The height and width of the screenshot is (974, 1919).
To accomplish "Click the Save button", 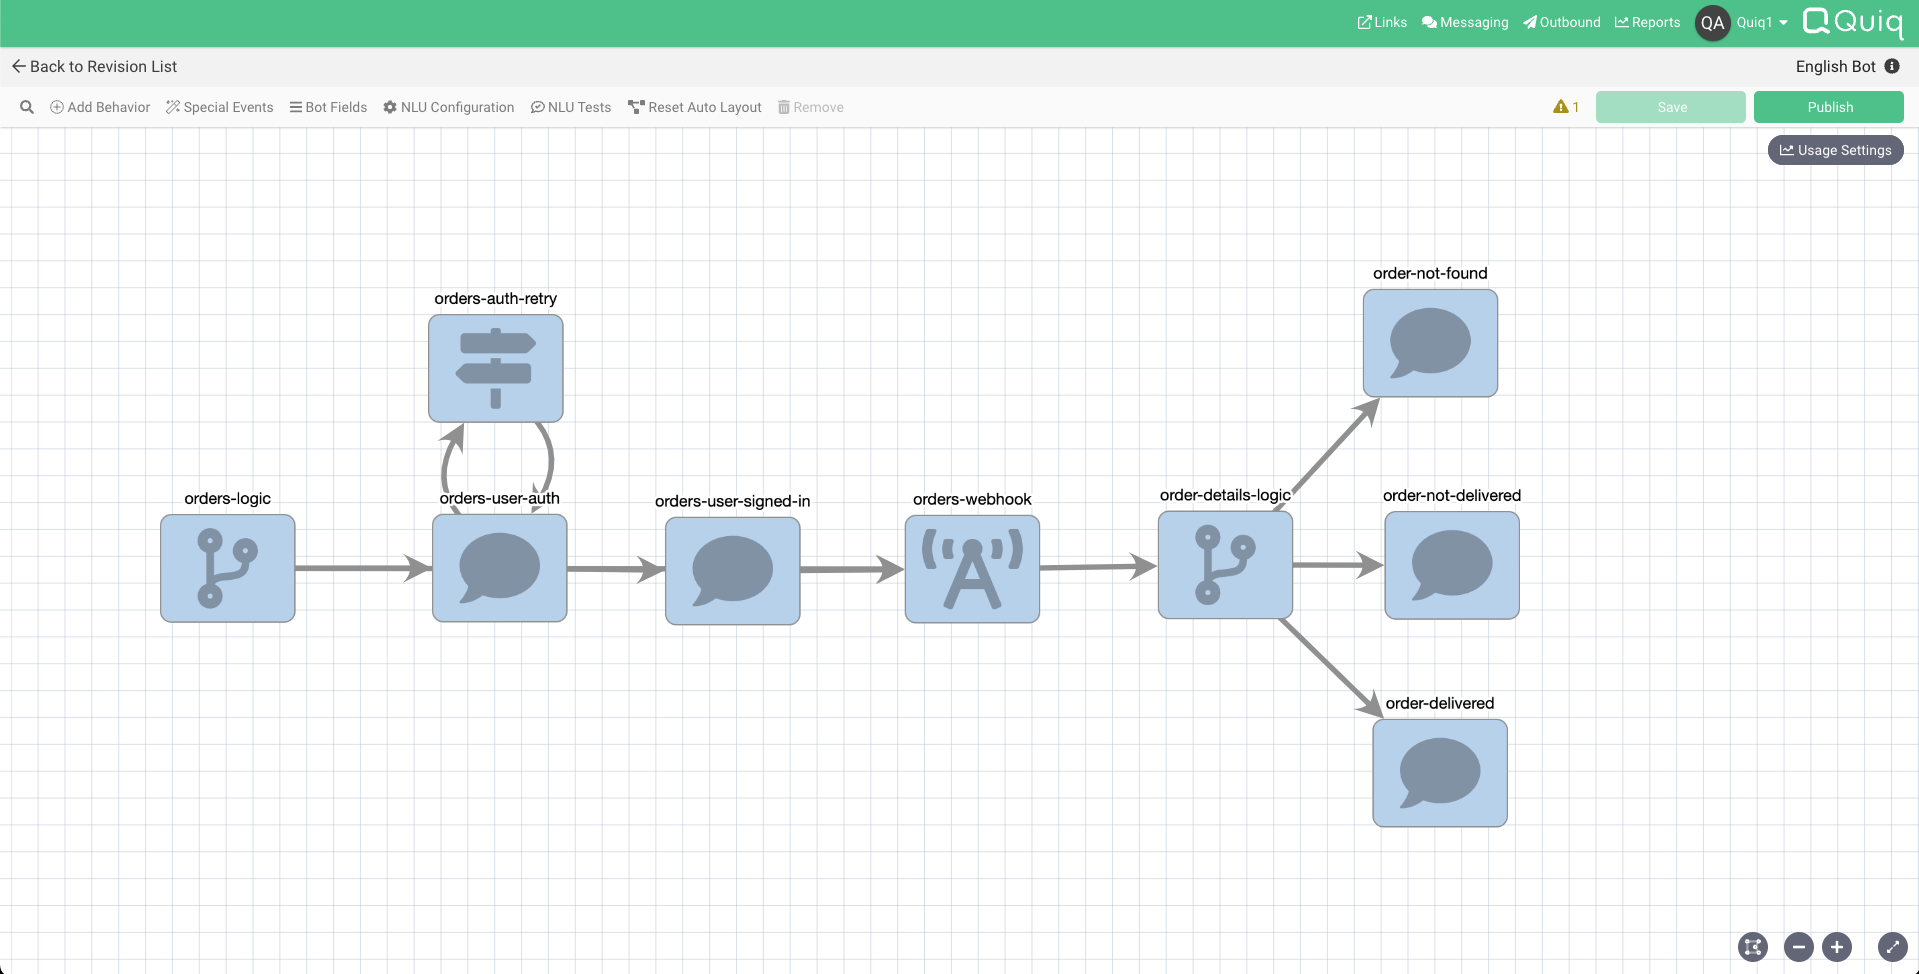I will click(x=1671, y=107).
